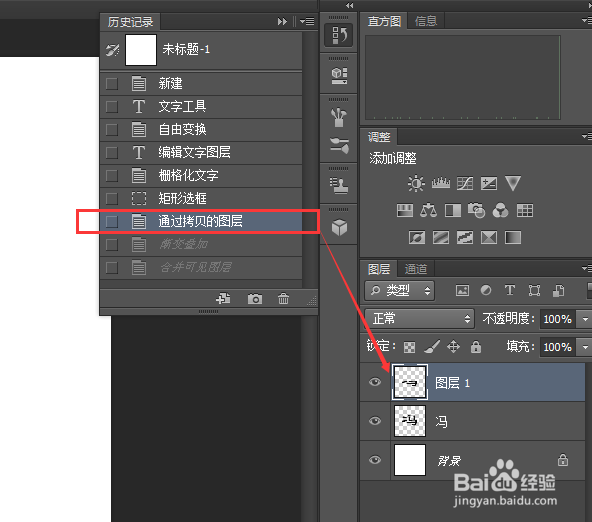Viewport: 592px width, 522px height.
Task: Toggle history brush source for 栅格化文字 state
Action: pyautogui.click(x=112, y=176)
